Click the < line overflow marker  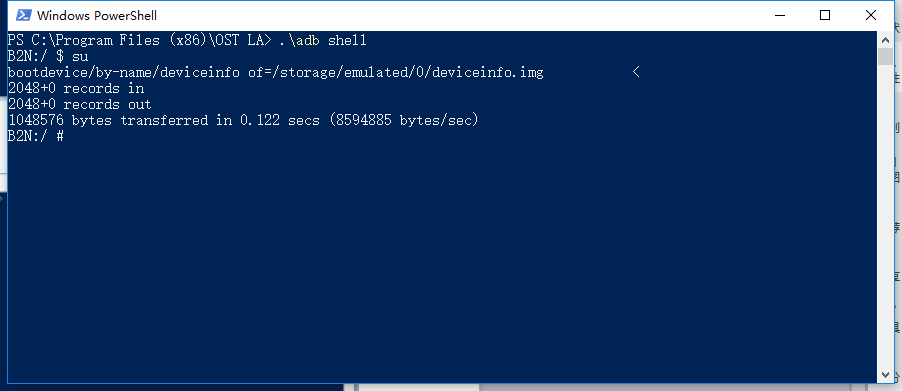pyautogui.click(x=636, y=72)
